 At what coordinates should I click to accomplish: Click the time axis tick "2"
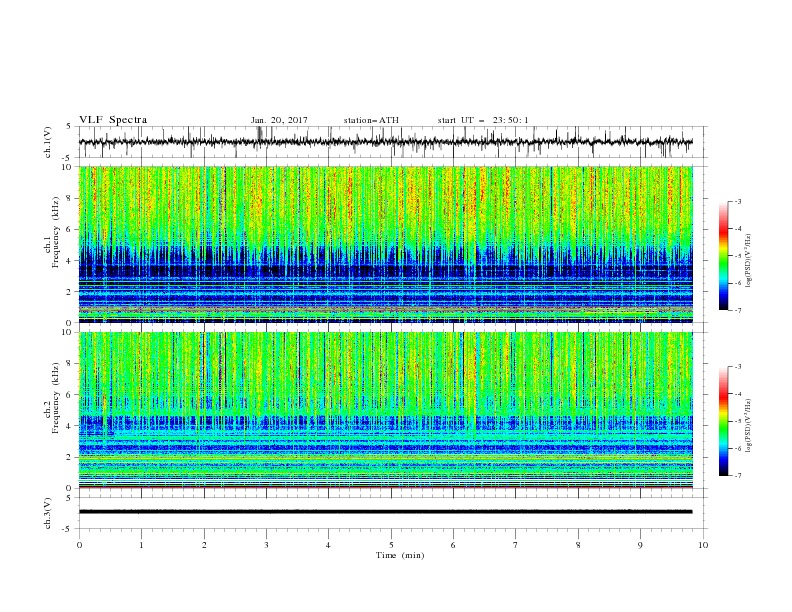pyautogui.click(x=204, y=545)
